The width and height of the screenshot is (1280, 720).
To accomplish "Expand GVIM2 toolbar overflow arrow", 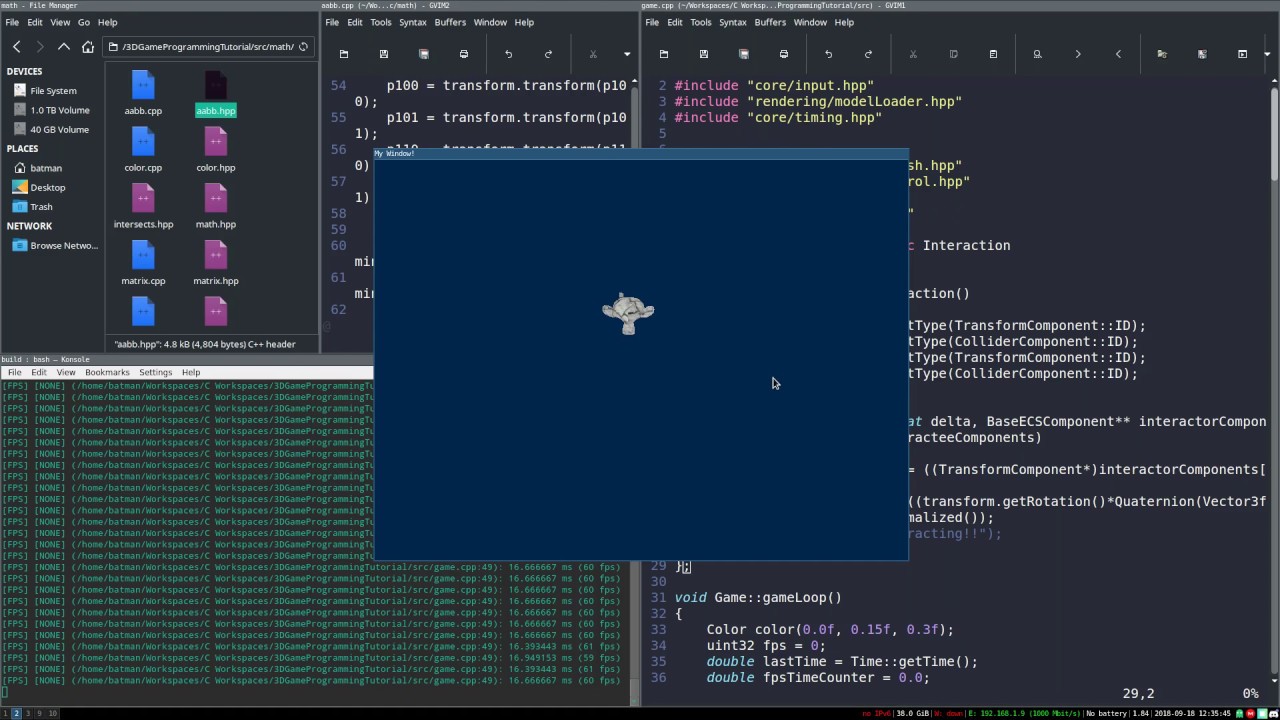I will [x=627, y=54].
